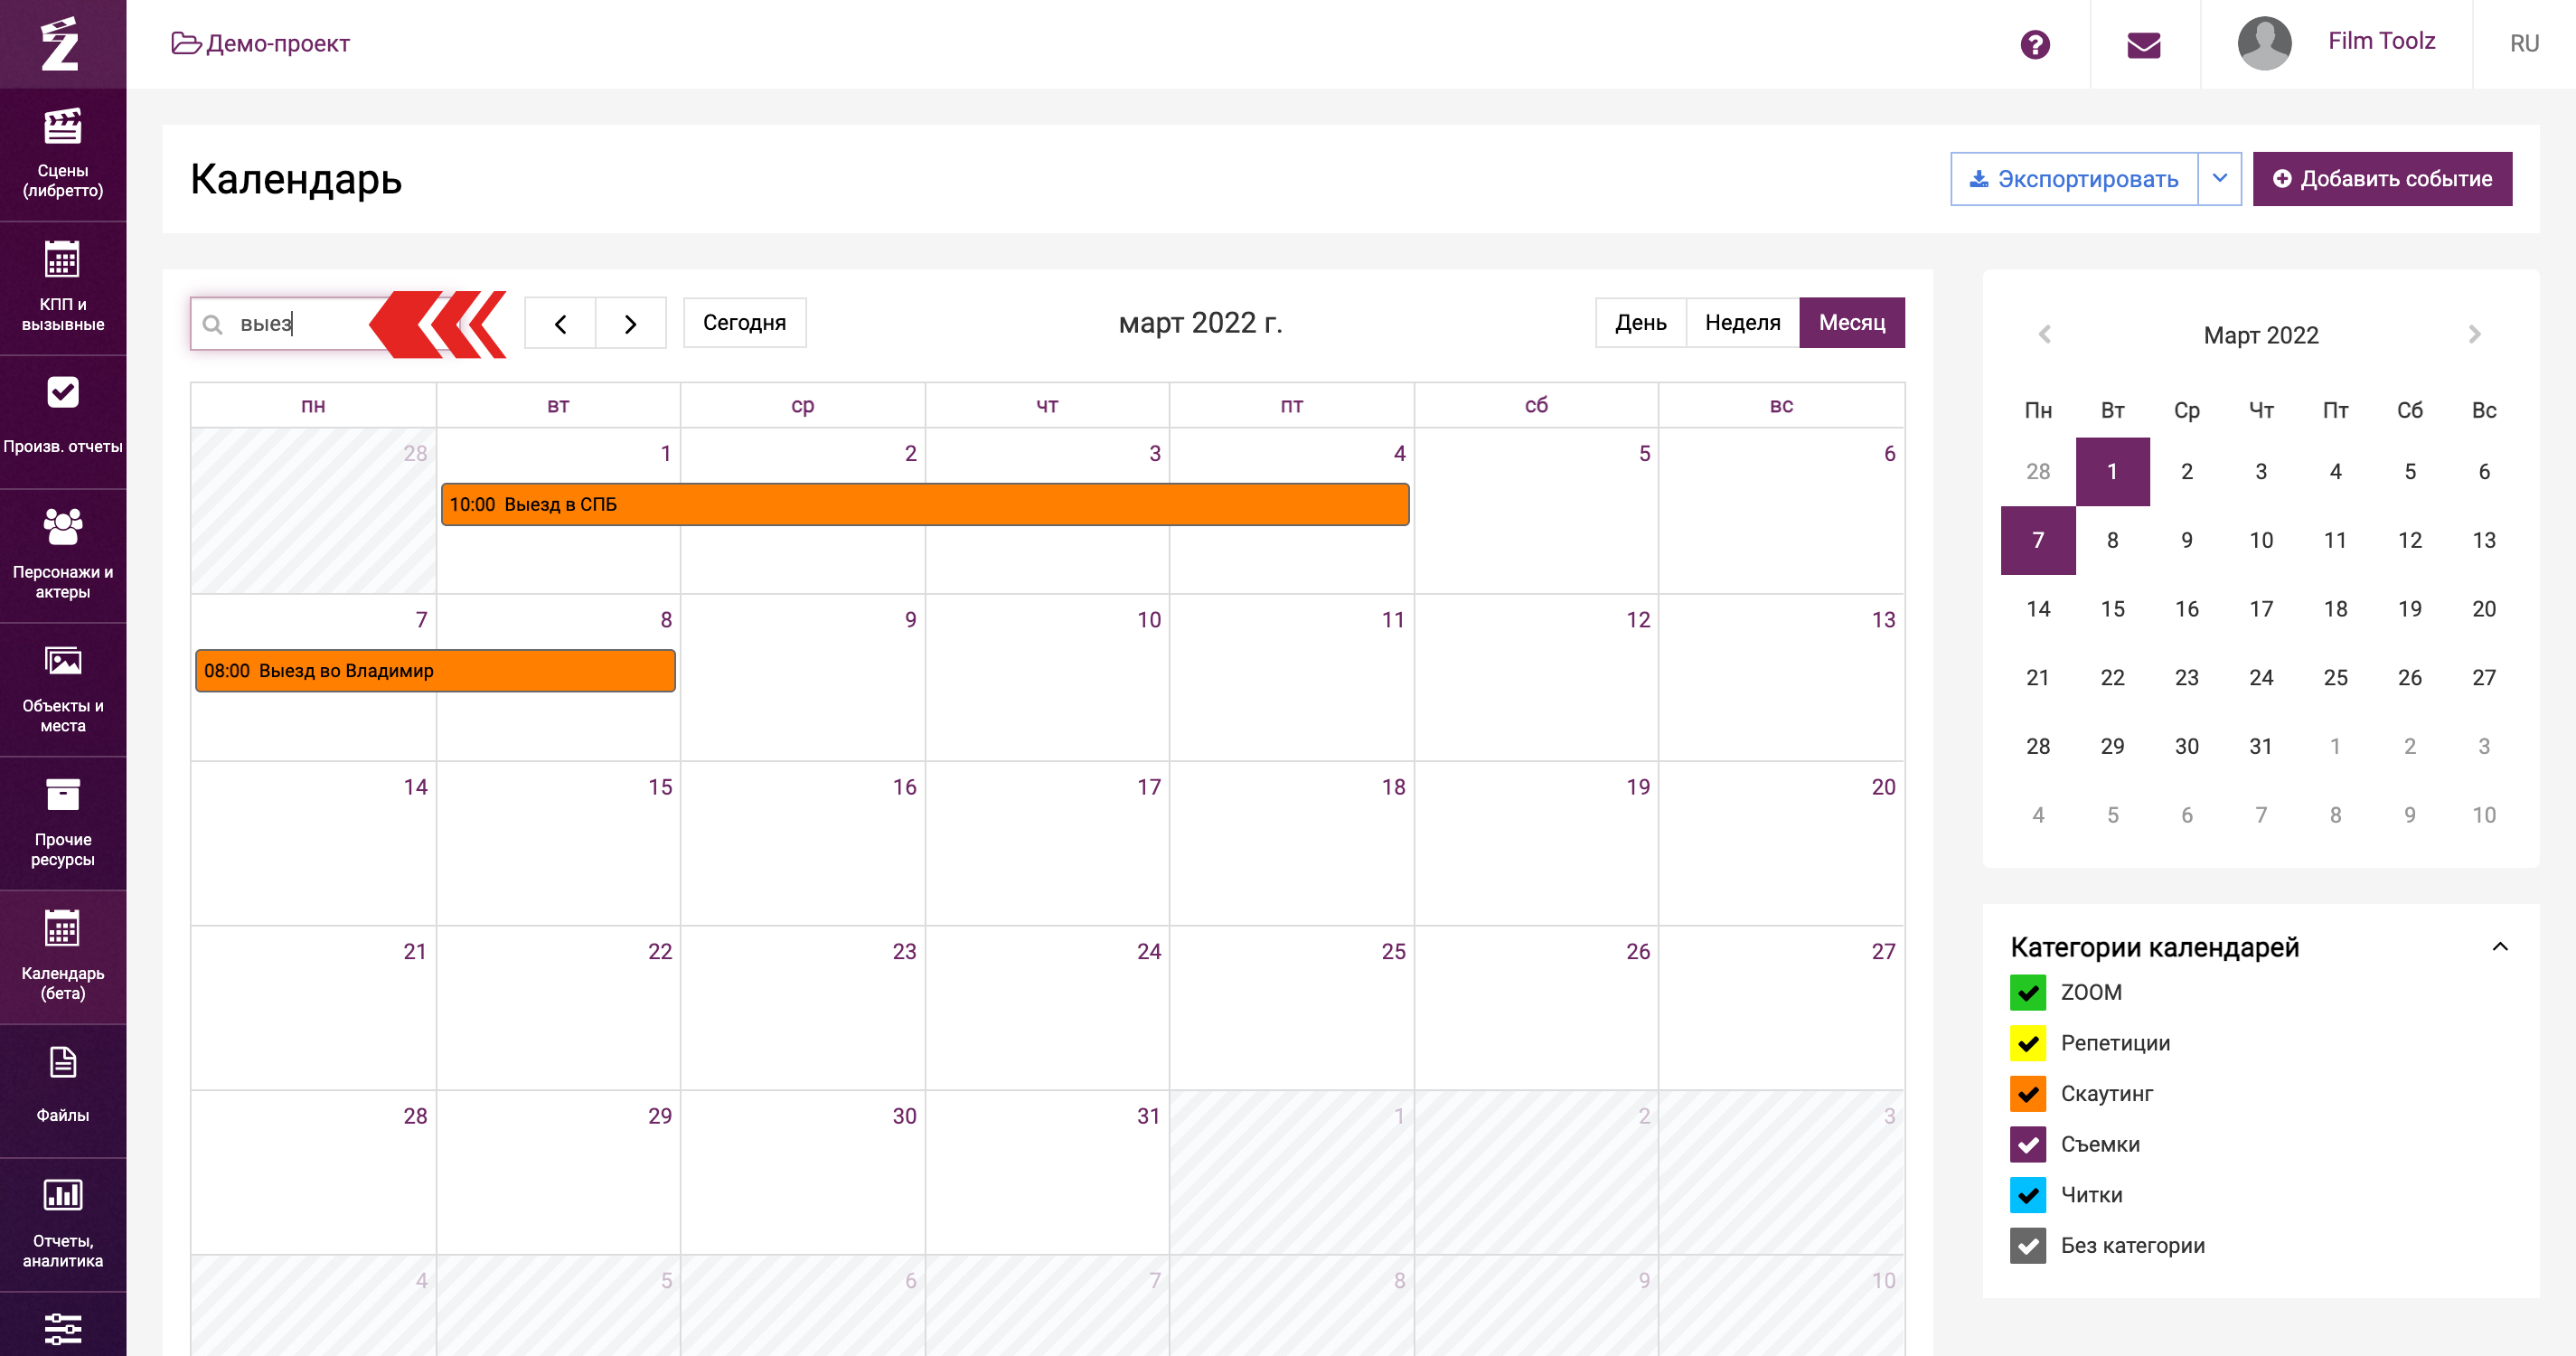Click day 29 cell in main calendar
2576x1356 pixels.
[x=558, y=1173]
